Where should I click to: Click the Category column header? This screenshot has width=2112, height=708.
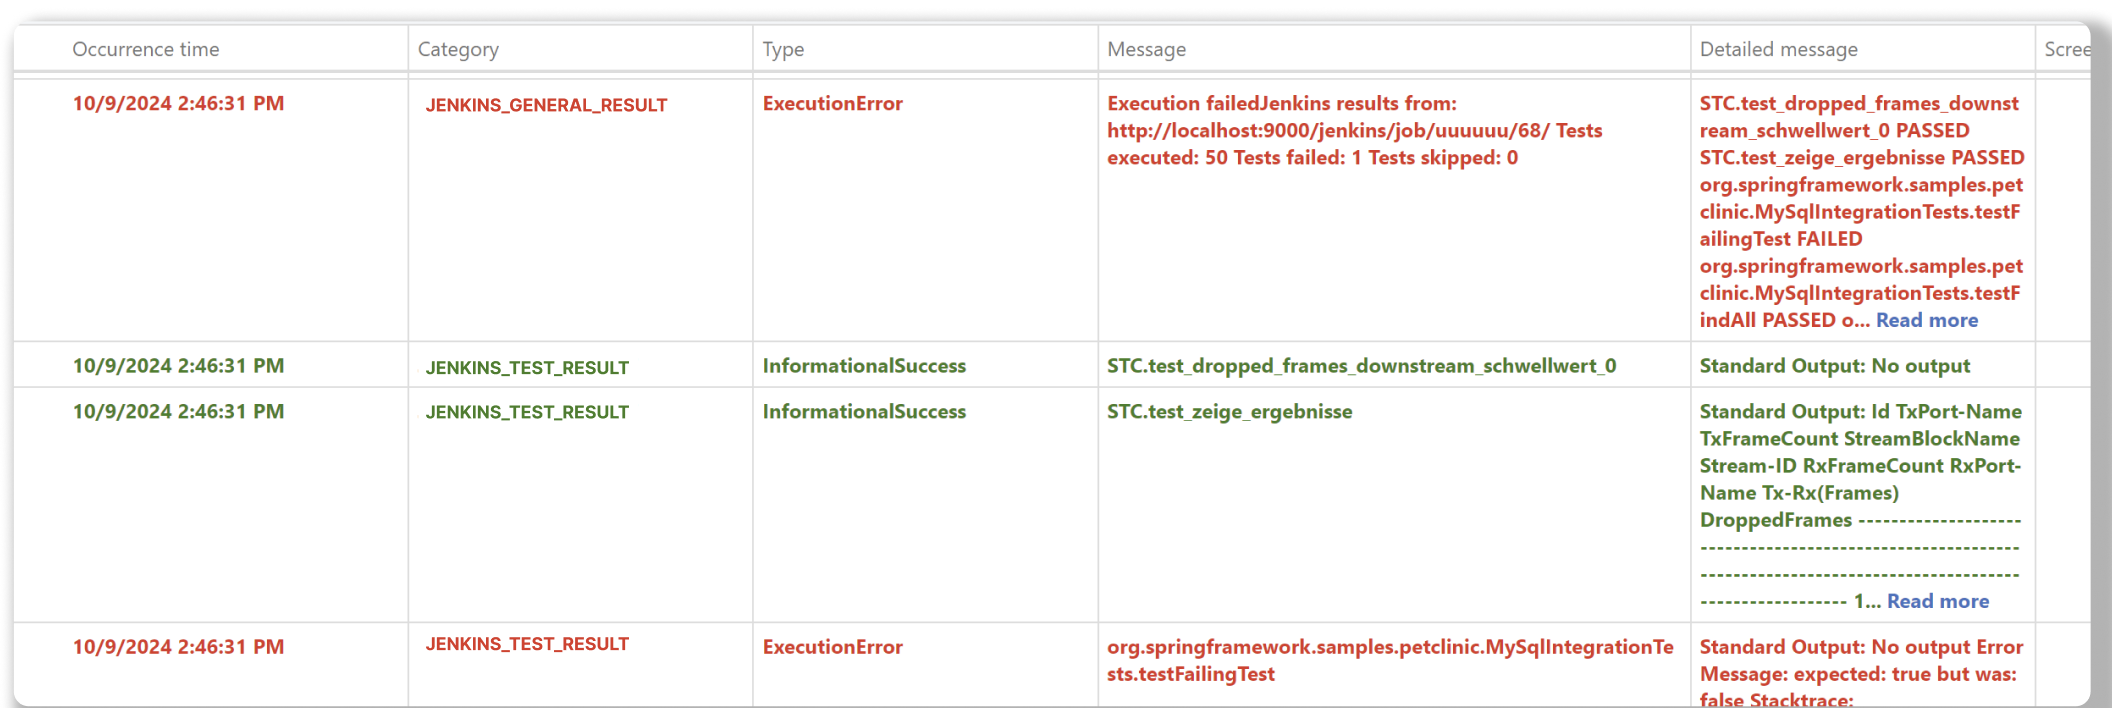click(458, 49)
